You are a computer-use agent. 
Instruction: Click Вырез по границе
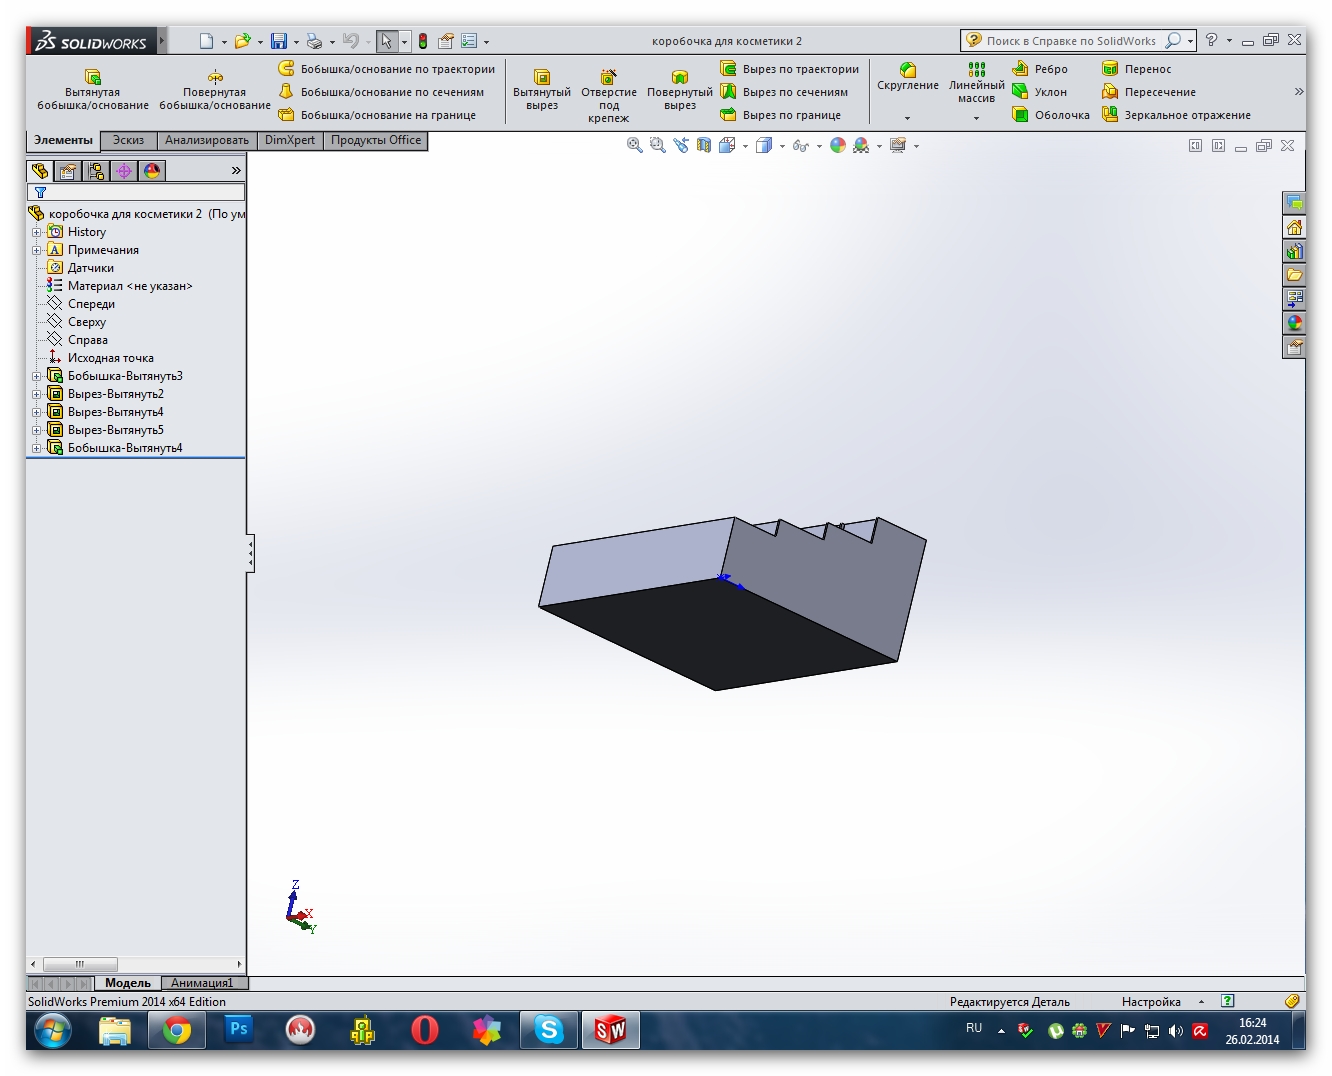(x=781, y=115)
